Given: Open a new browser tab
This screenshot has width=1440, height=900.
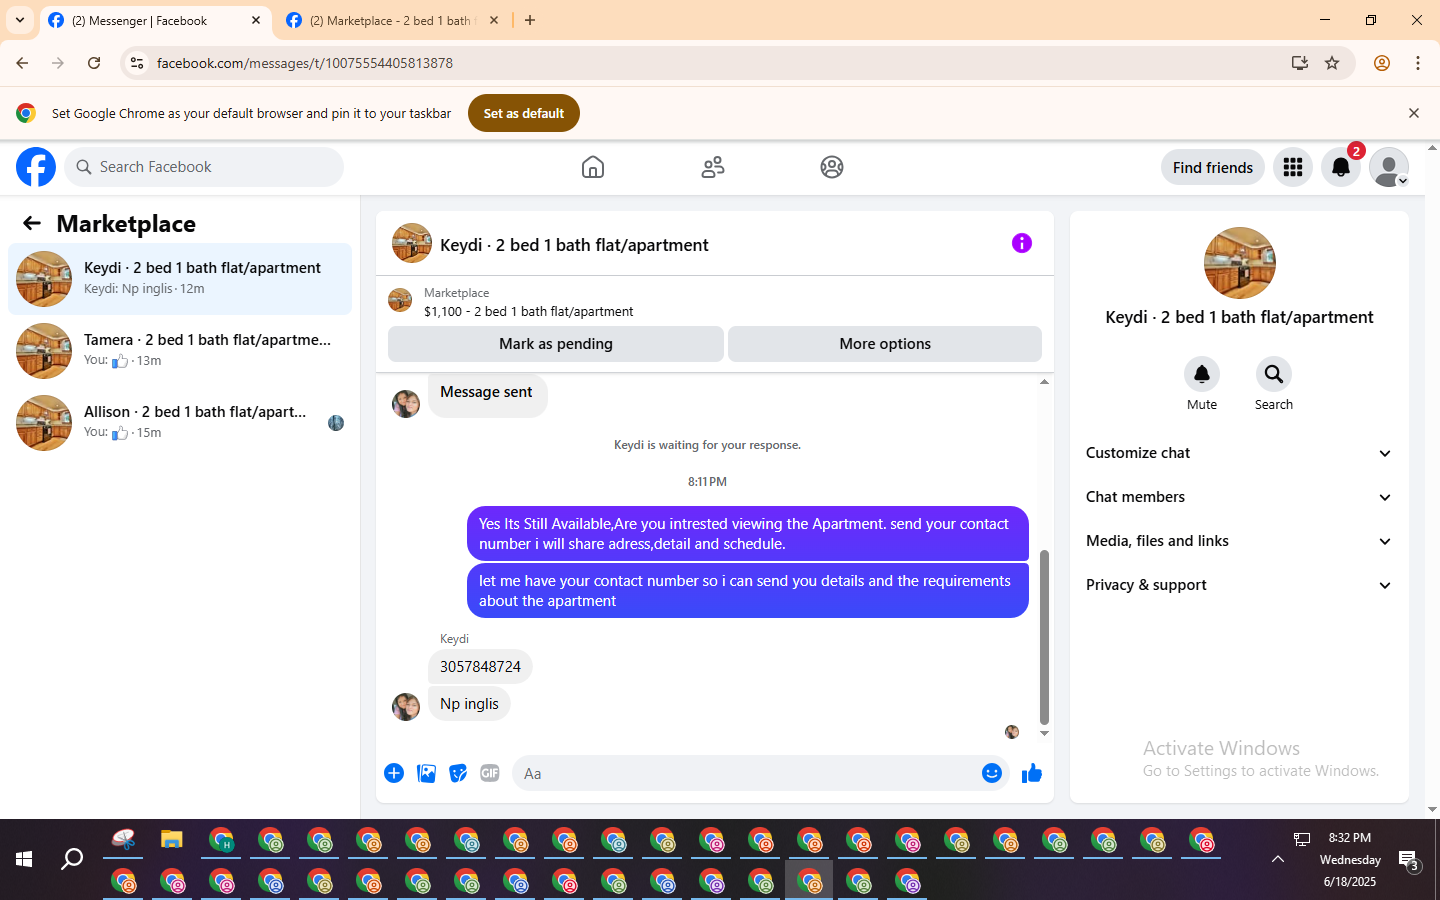Looking at the screenshot, I should (530, 20).
